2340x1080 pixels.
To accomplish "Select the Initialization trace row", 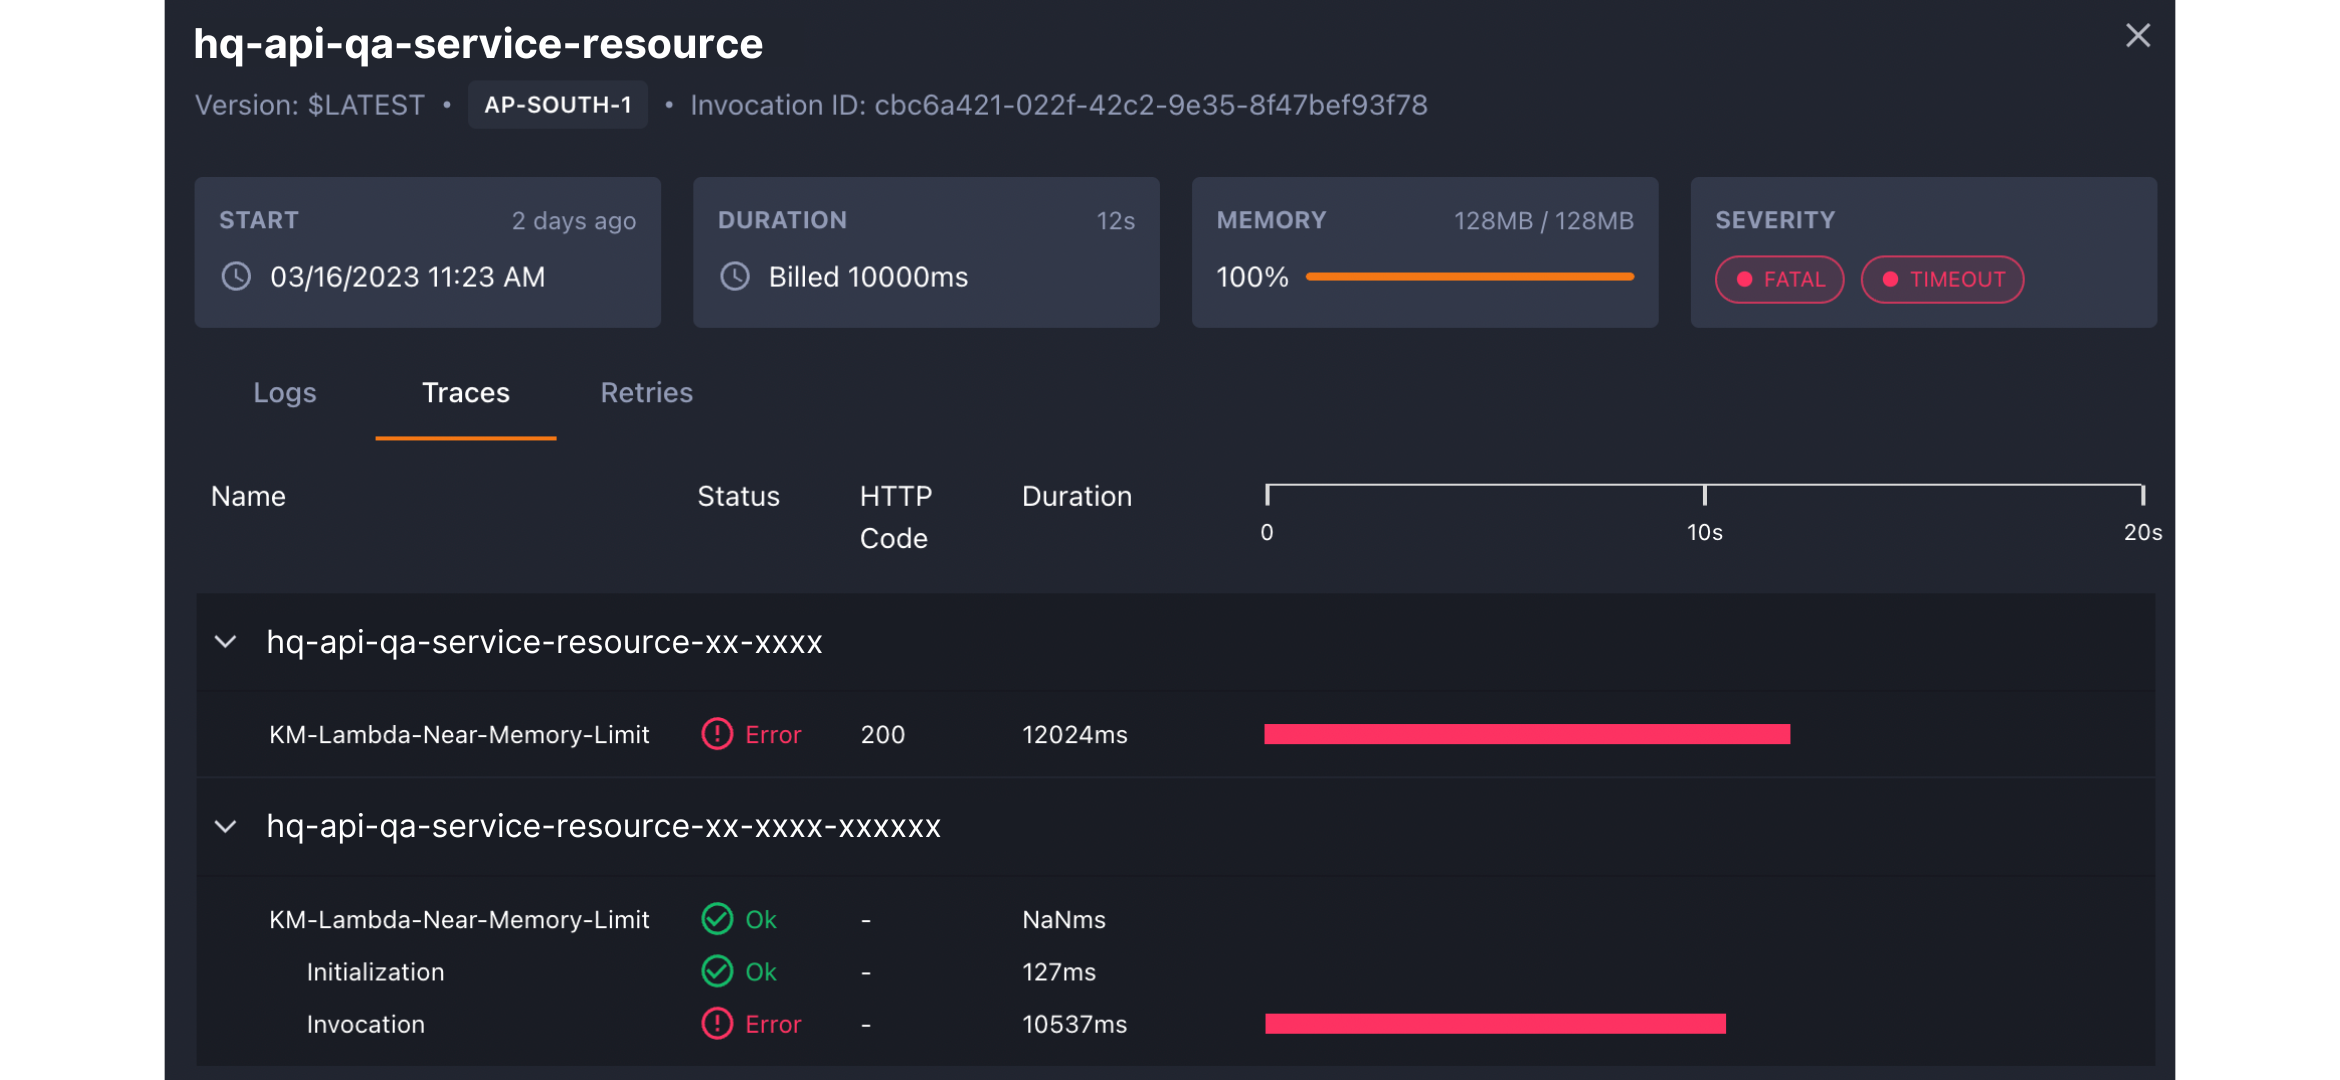I will coord(1175,972).
